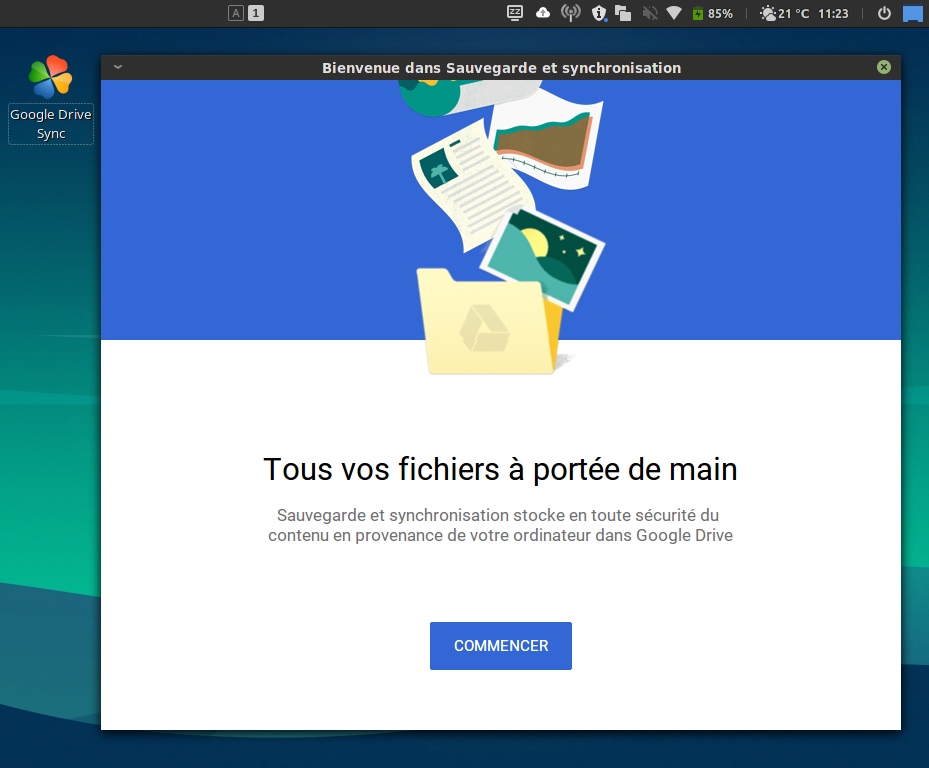
Task: Open the power session menu
Action: pyautogui.click(x=884, y=13)
